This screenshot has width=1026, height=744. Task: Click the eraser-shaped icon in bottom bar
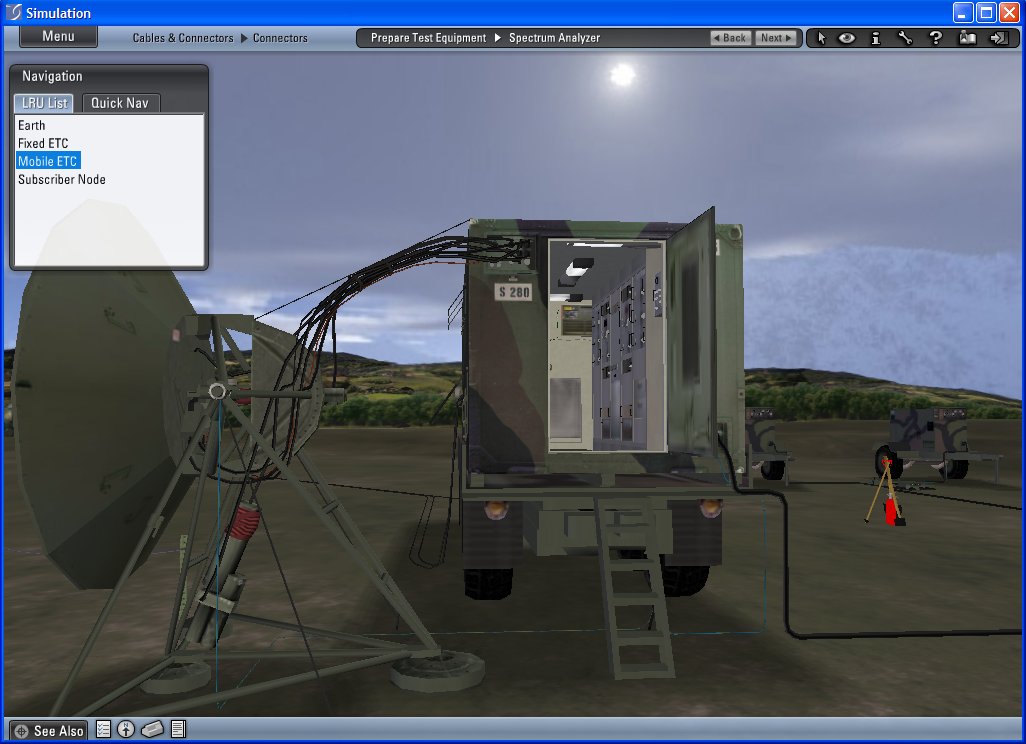click(152, 730)
